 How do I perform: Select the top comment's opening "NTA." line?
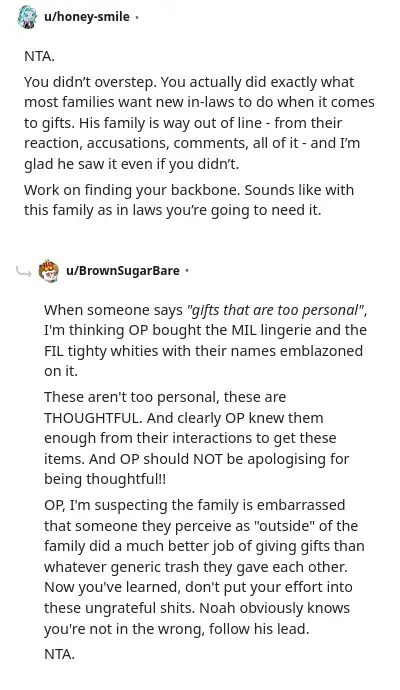[x=40, y=56]
